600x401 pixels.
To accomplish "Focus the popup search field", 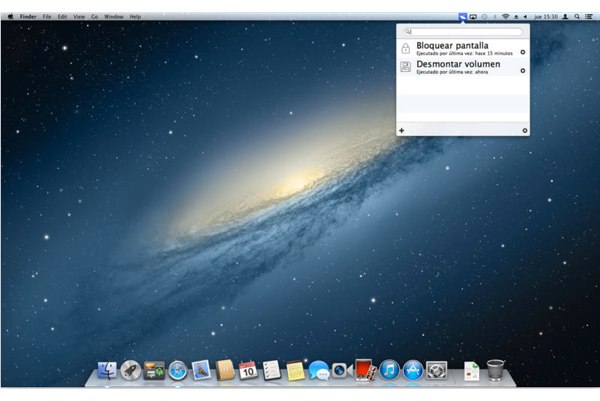I will (x=463, y=32).
